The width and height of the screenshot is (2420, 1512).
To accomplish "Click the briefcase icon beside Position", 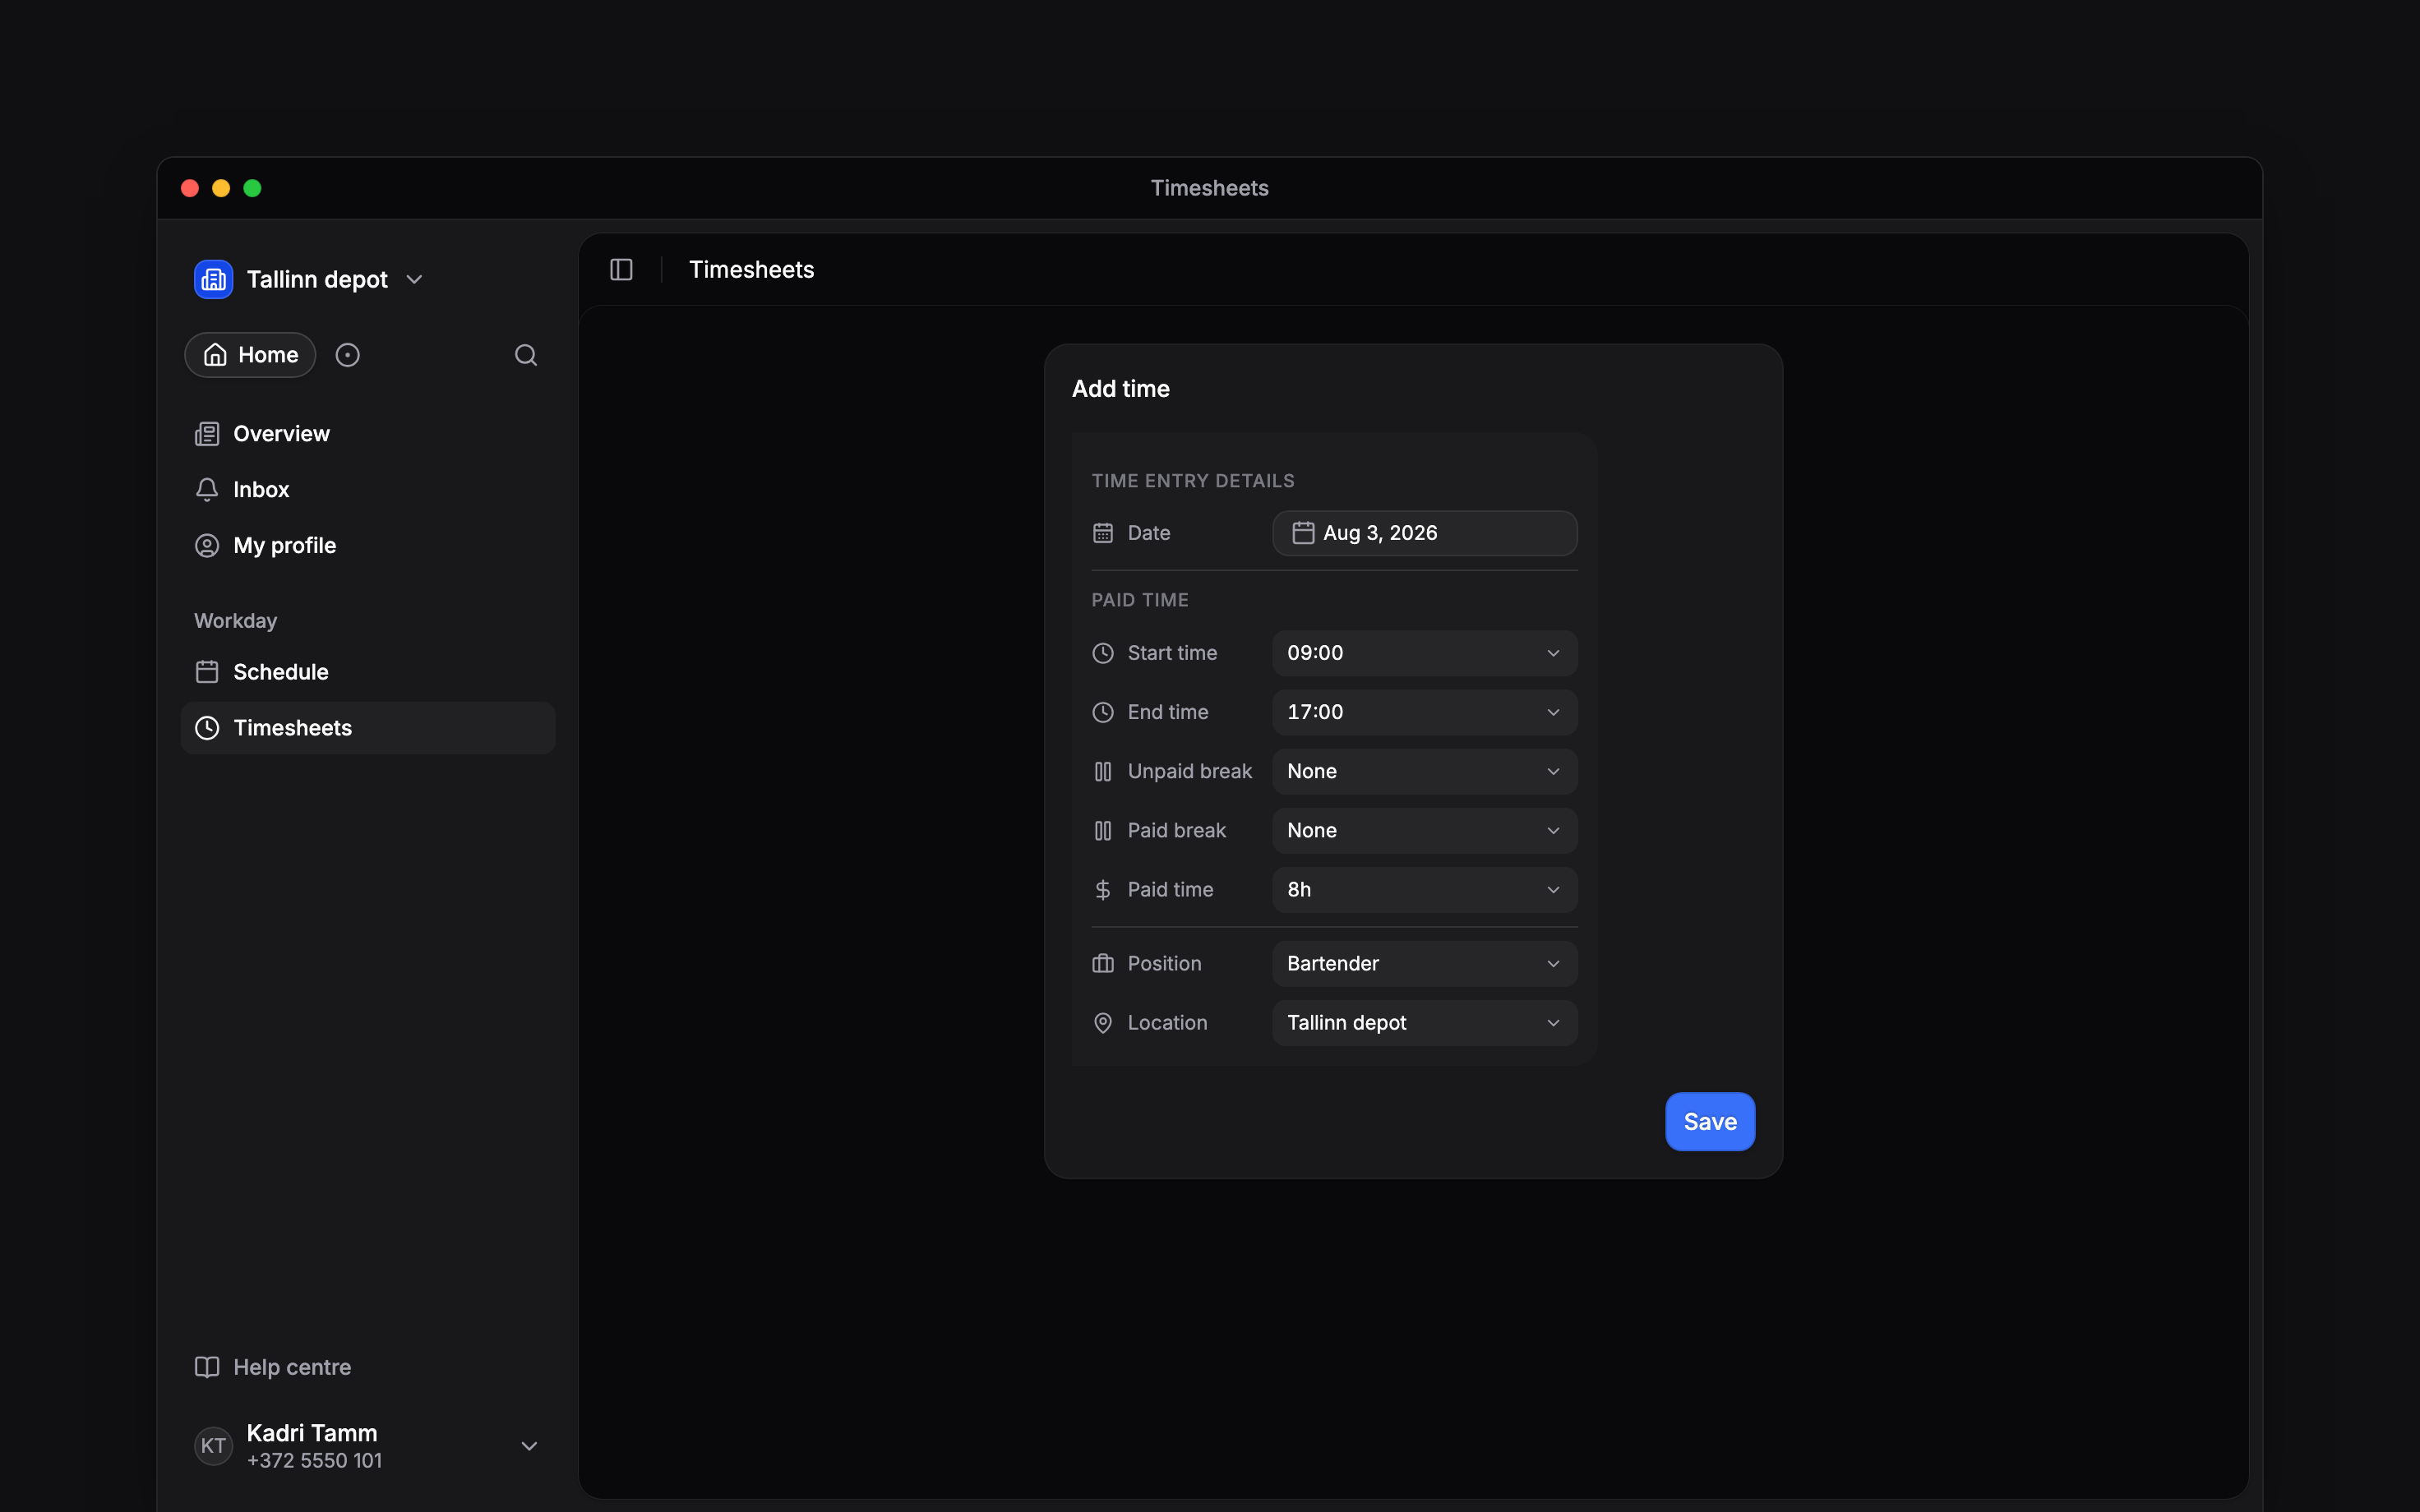I will click(1103, 964).
